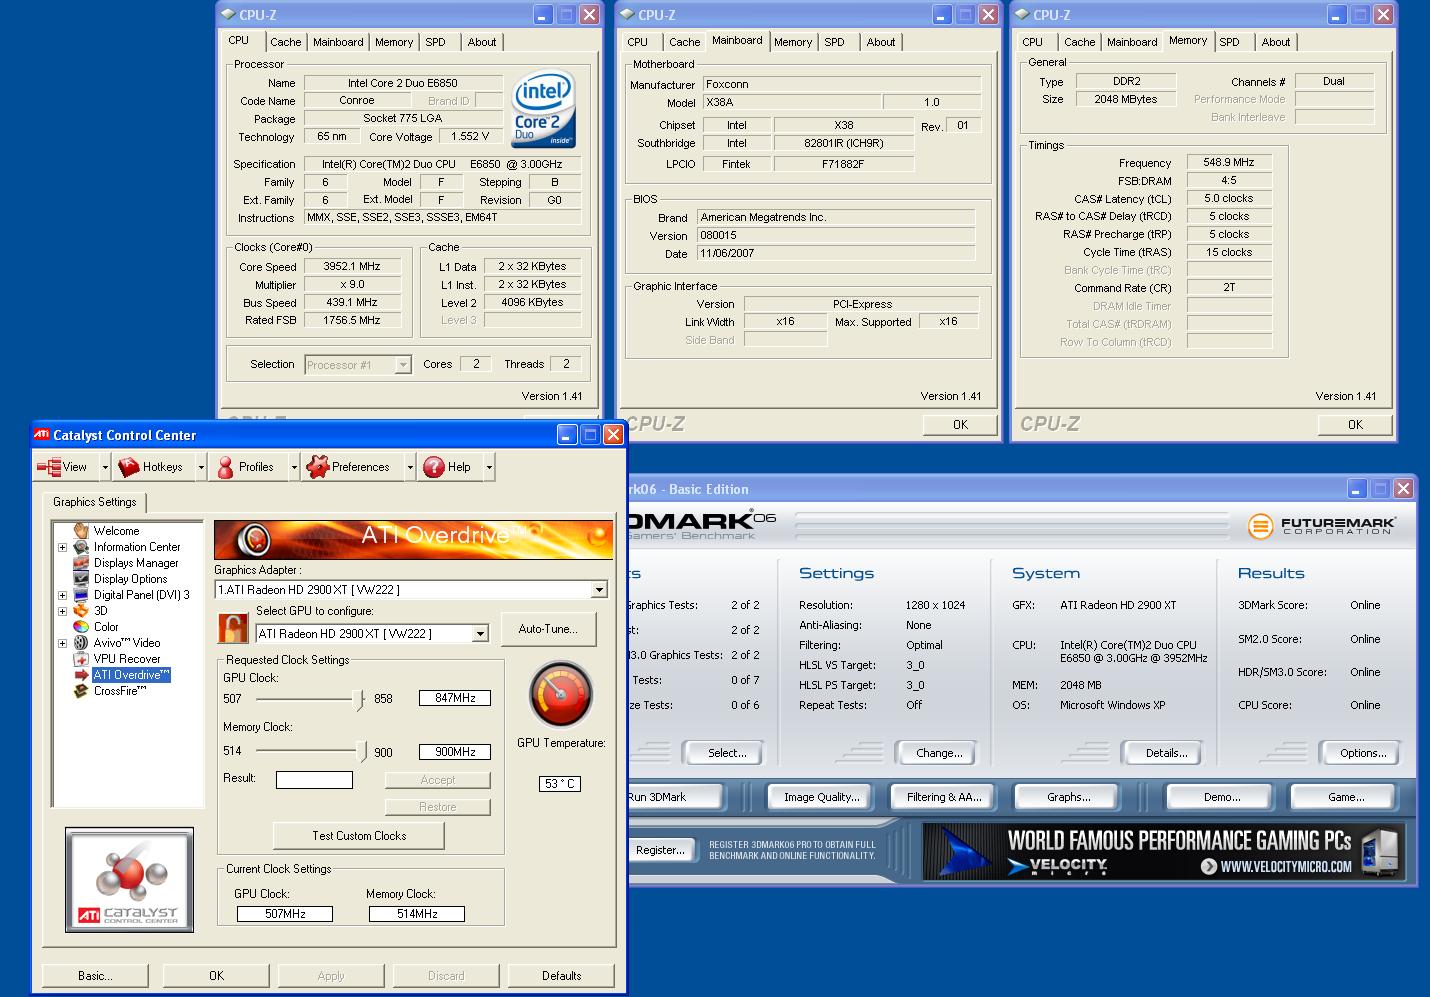
Task: Click the GPU Clock slider handle
Action: click(360, 700)
